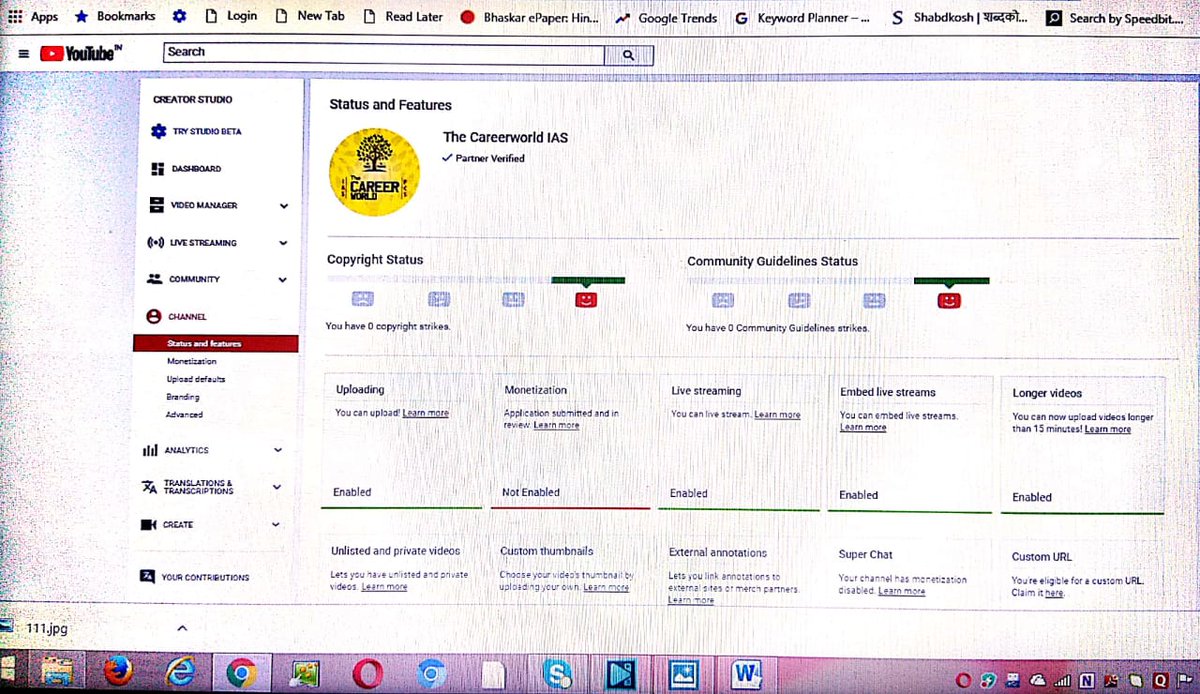Focus the YouTube search field
The width and height of the screenshot is (1200, 694).
[x=384, y=53]
